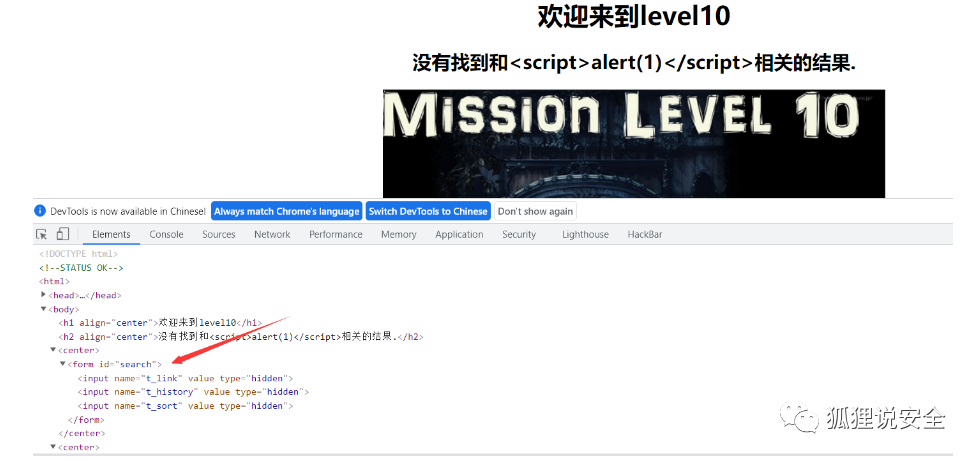The image size is (977, 461).
Task: Select the h2 align="center" element row
Action: 241,336
